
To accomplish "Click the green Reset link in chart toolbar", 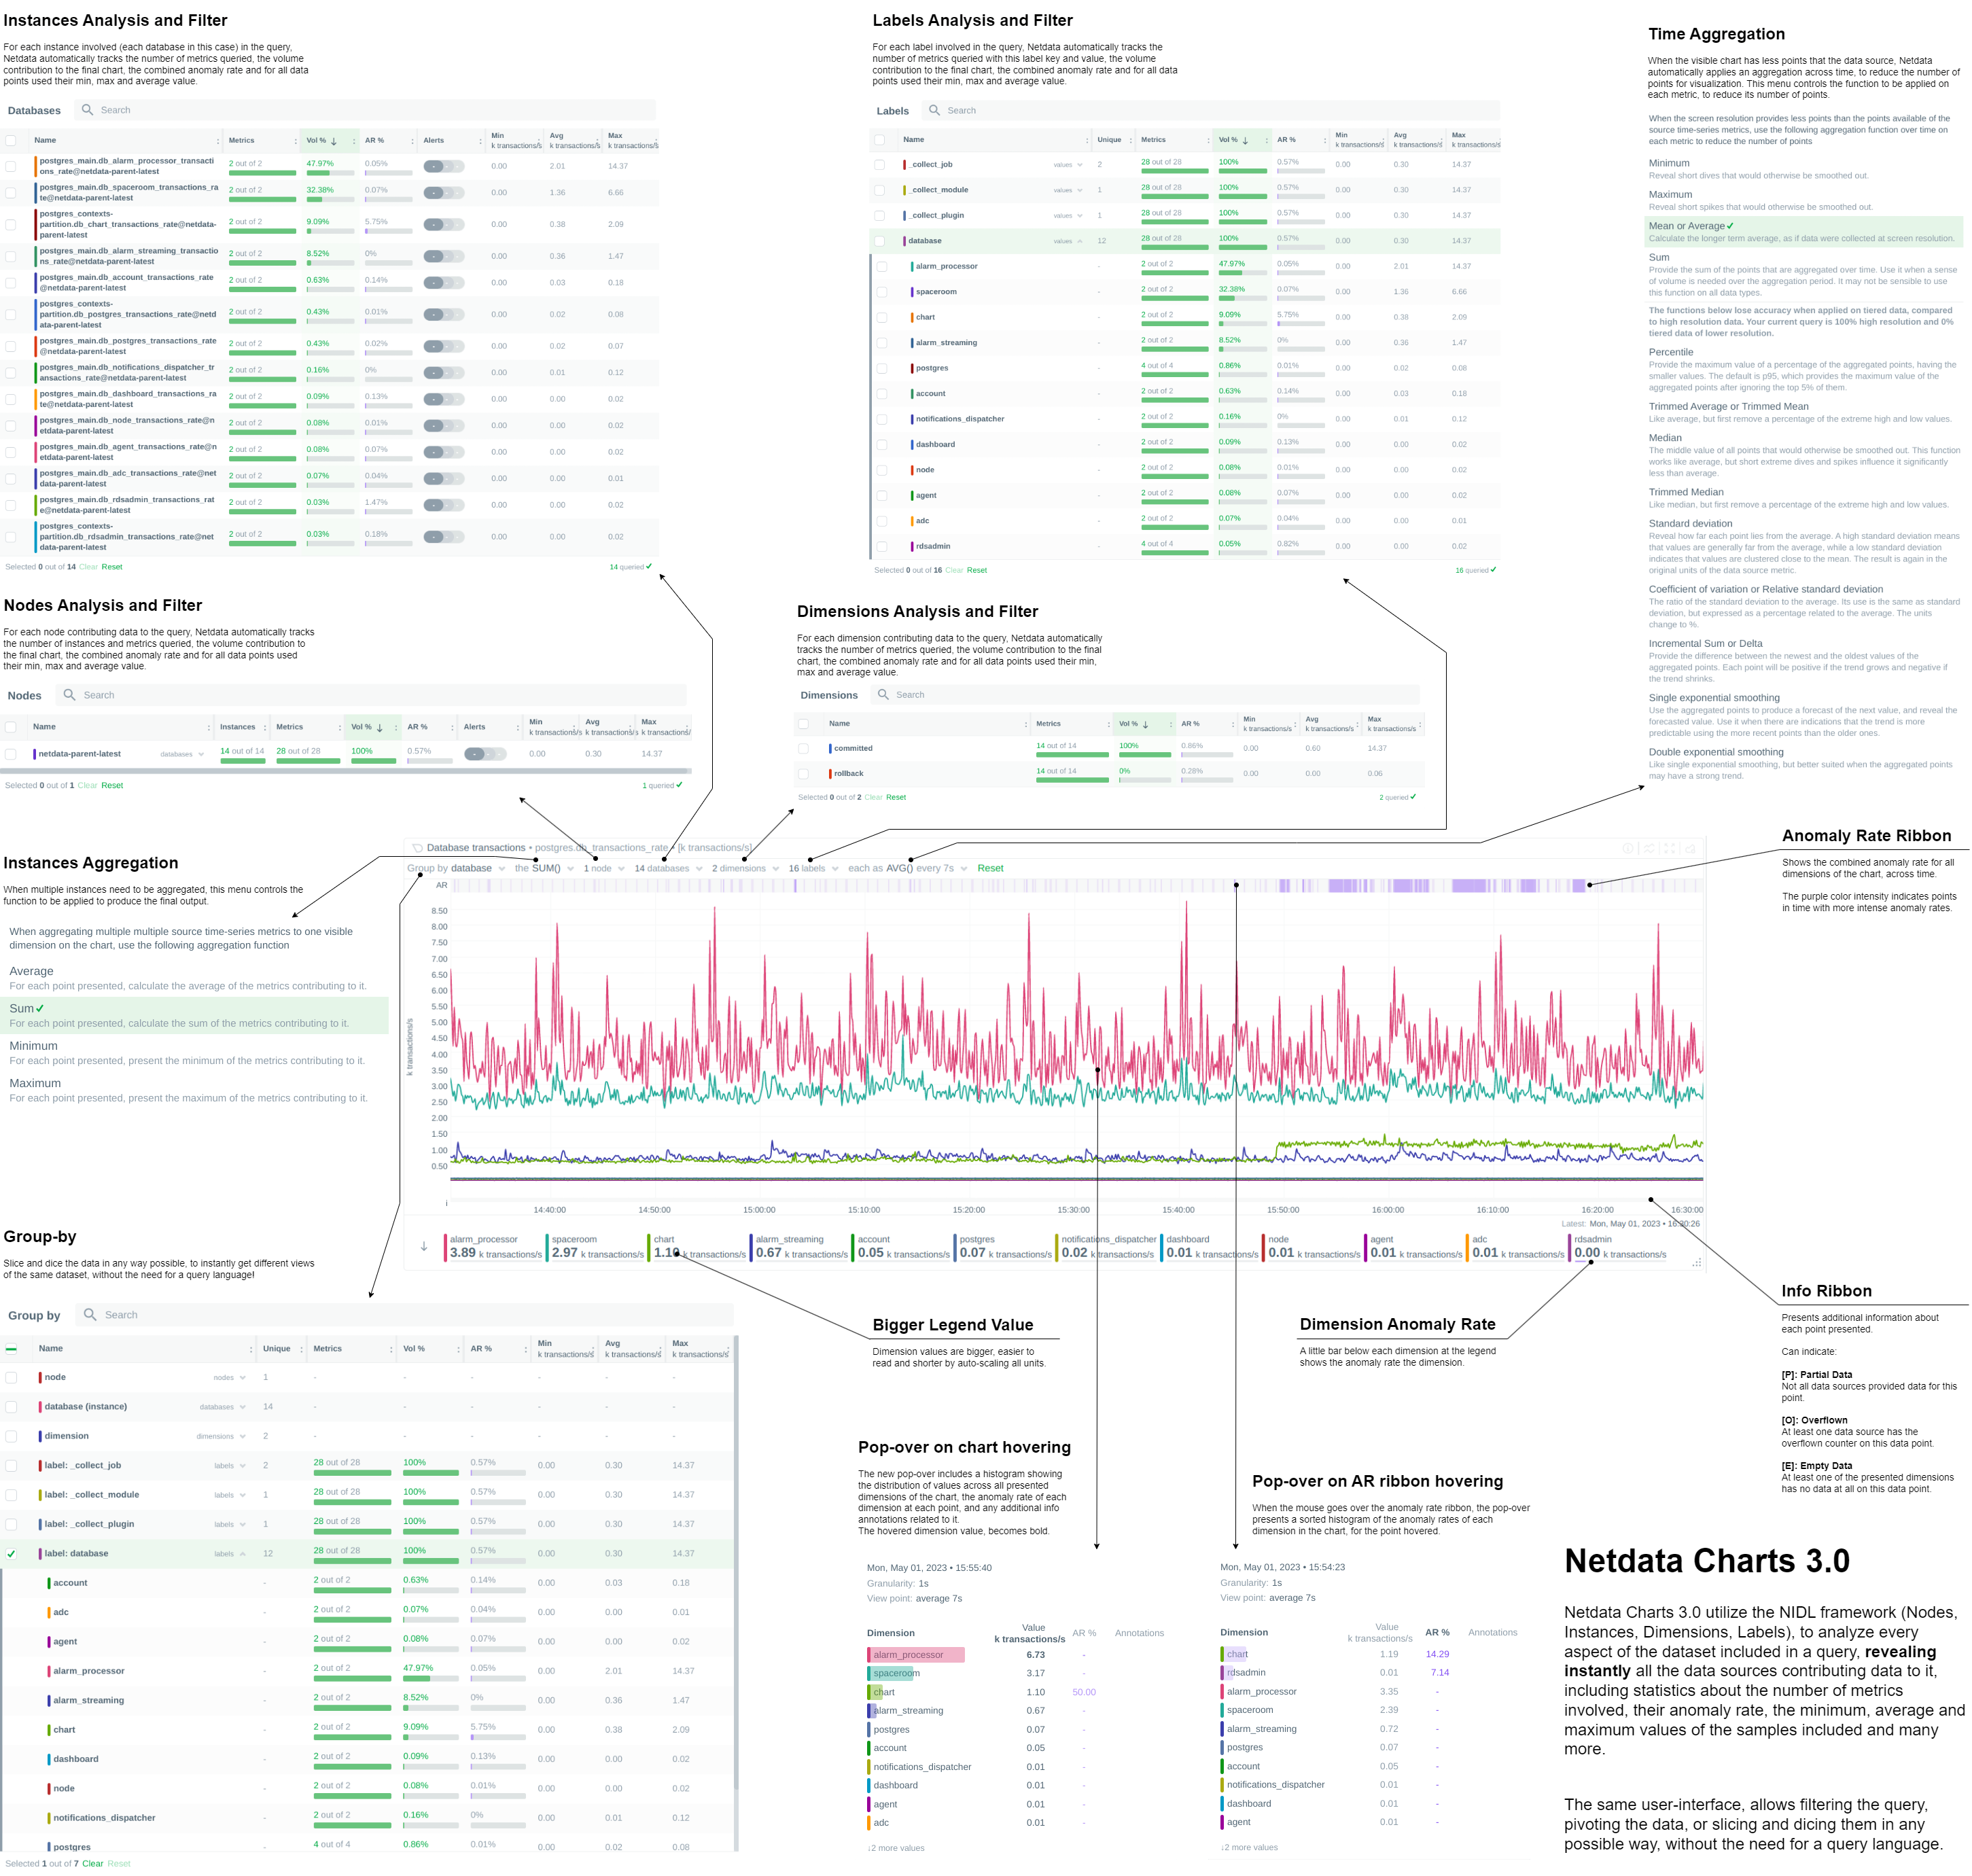I will [990, 868].
